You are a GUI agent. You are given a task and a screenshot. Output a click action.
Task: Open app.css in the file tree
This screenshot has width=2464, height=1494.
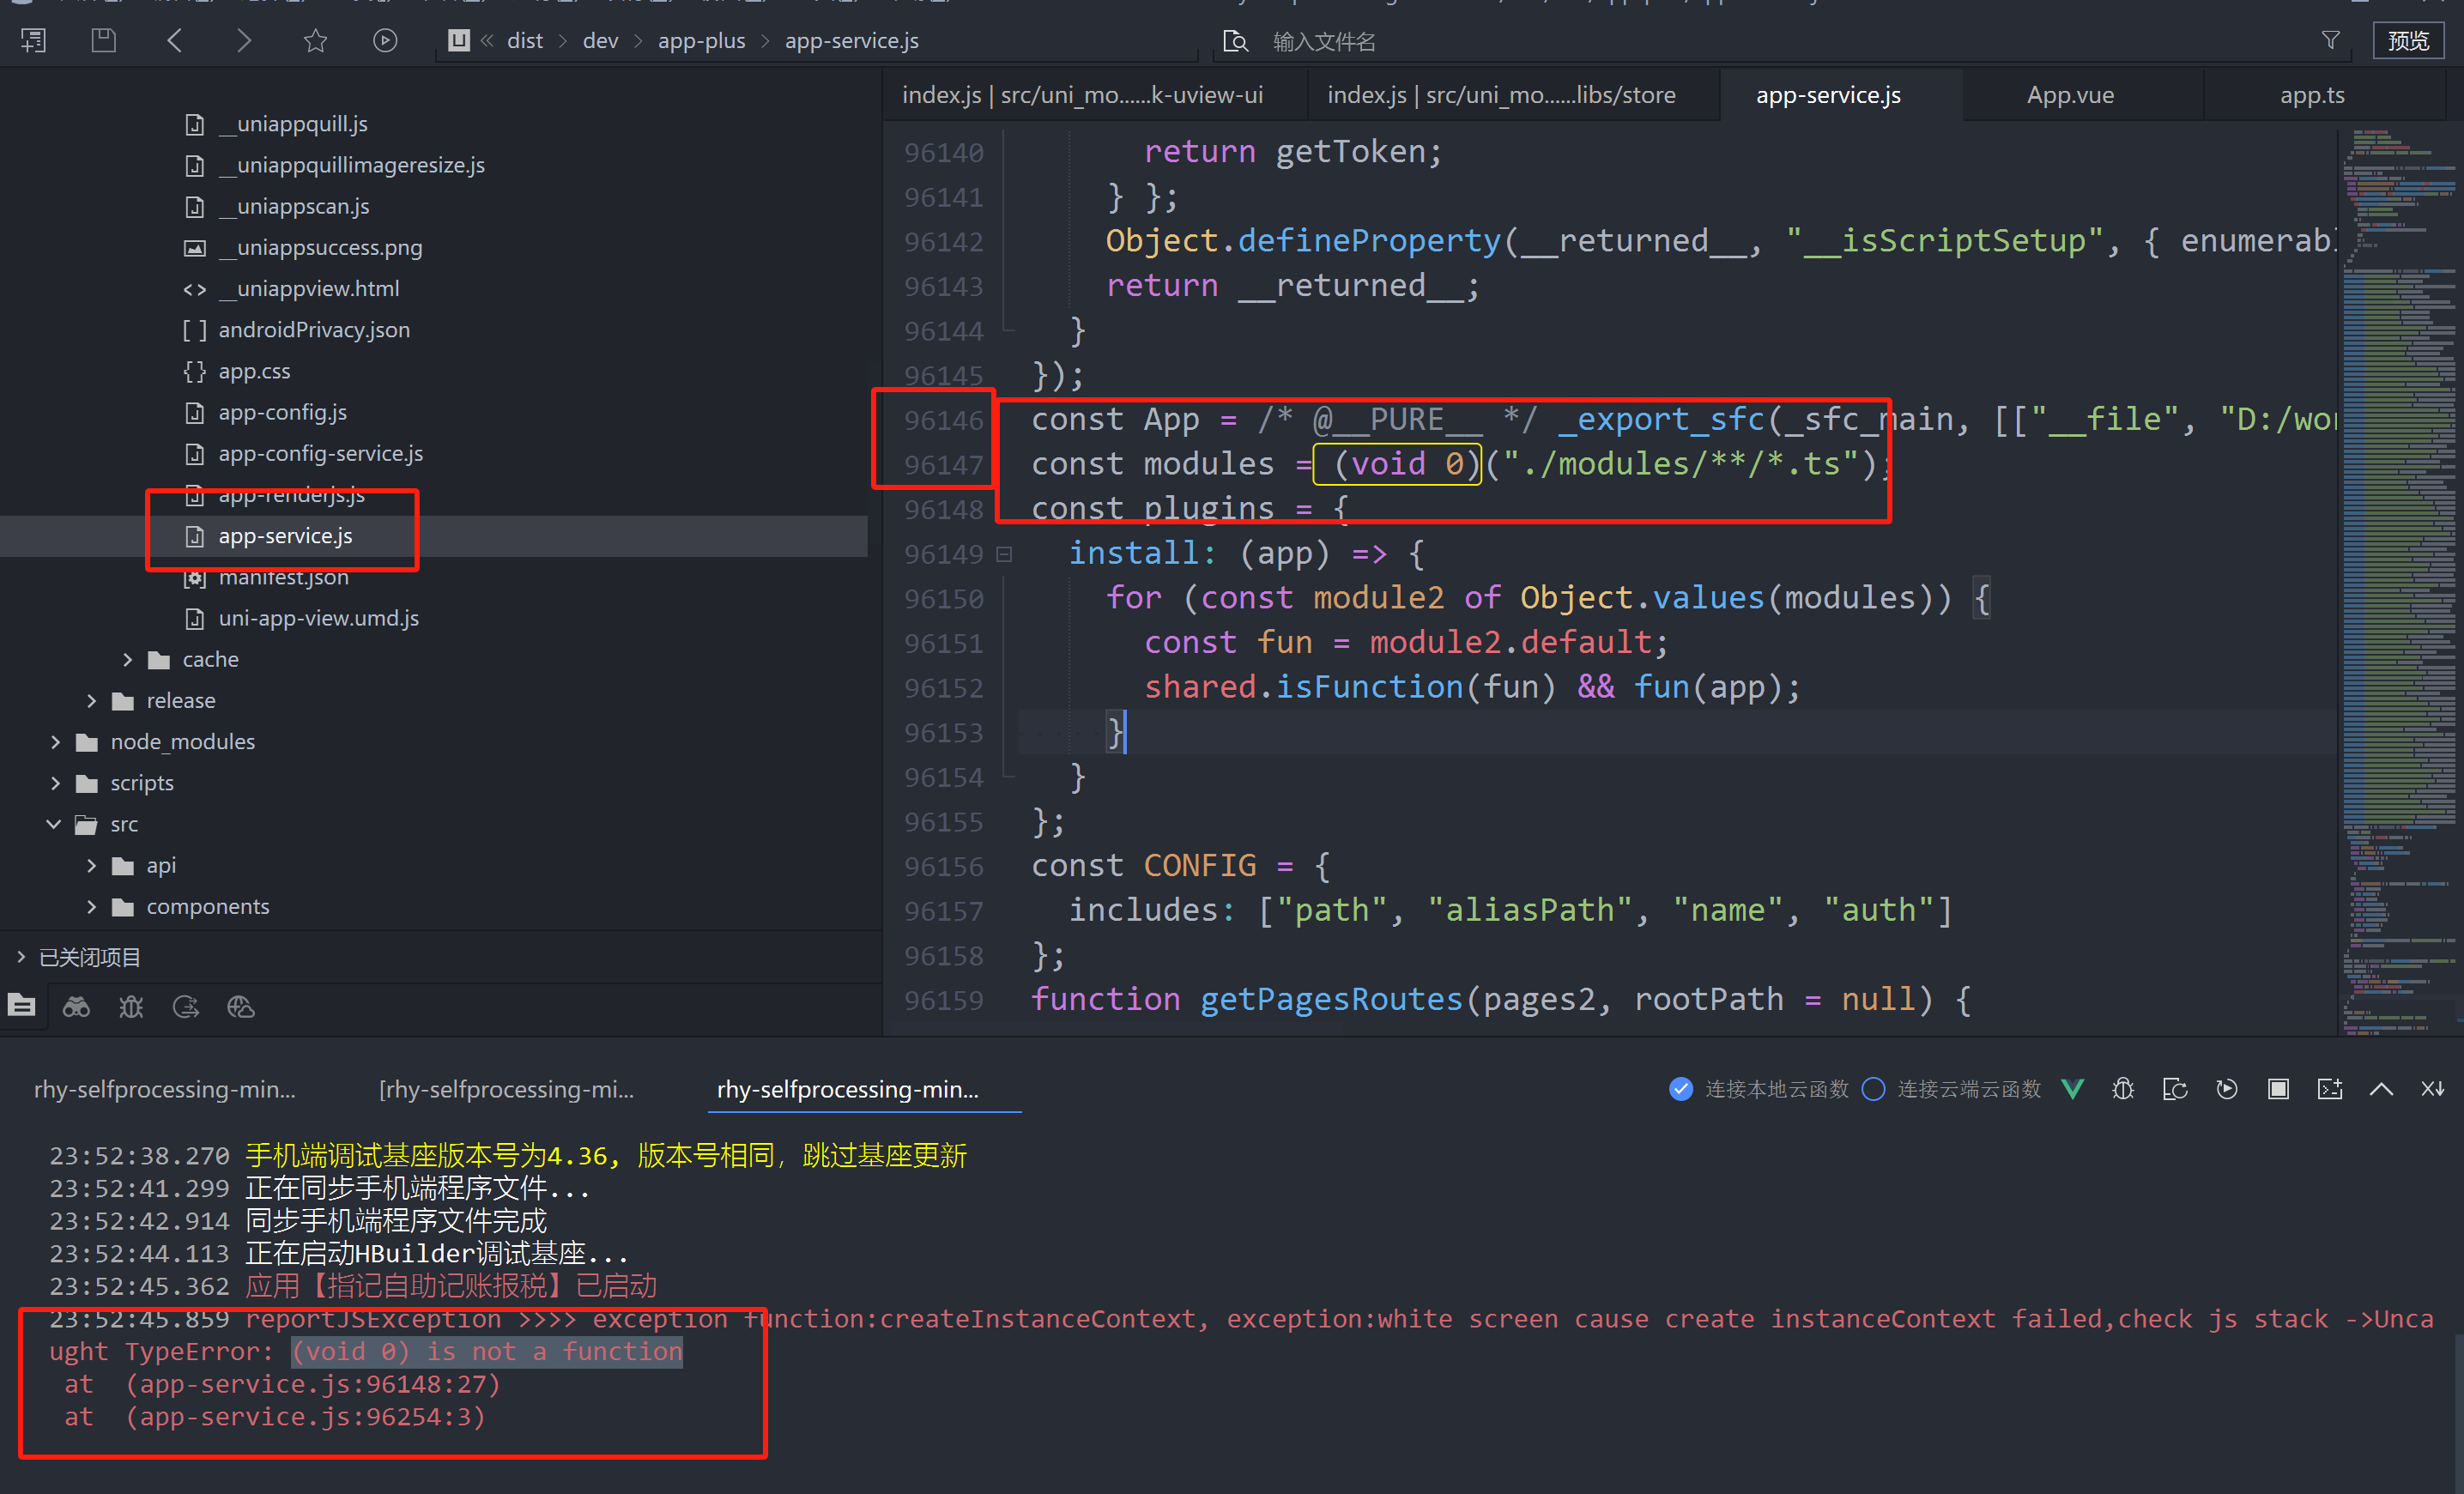click(x=254, y=371)
